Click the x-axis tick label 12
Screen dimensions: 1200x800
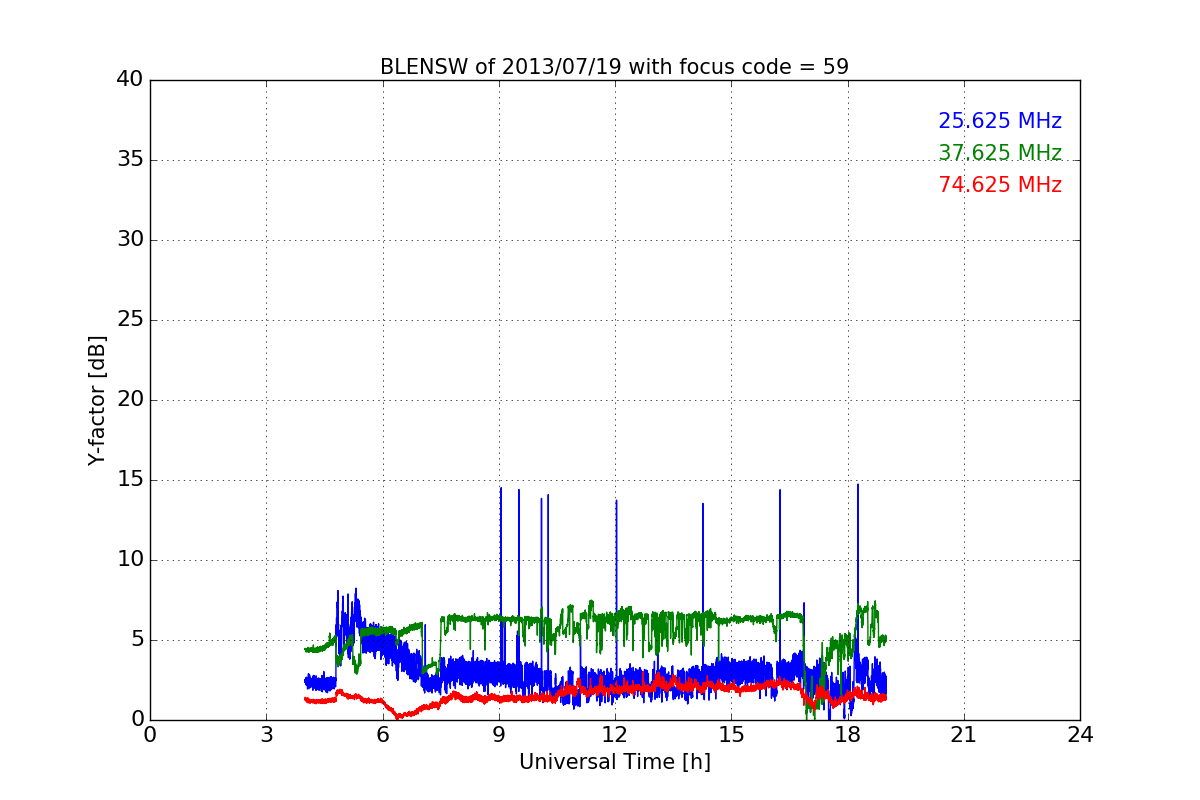(615, 735)
